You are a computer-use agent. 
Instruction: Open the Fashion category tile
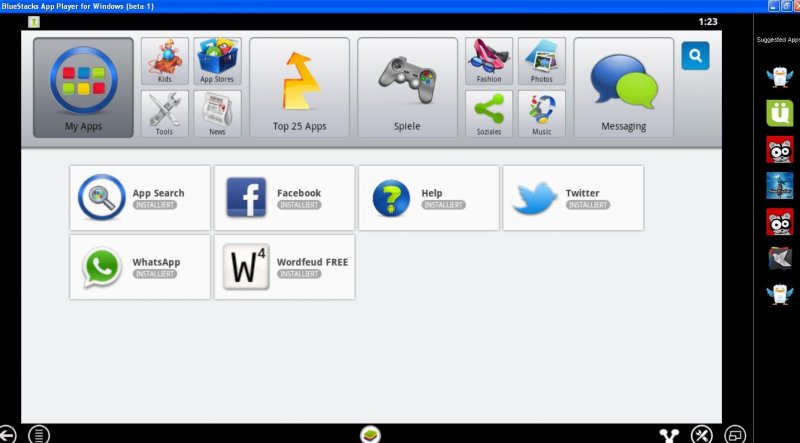pos(489,61)
